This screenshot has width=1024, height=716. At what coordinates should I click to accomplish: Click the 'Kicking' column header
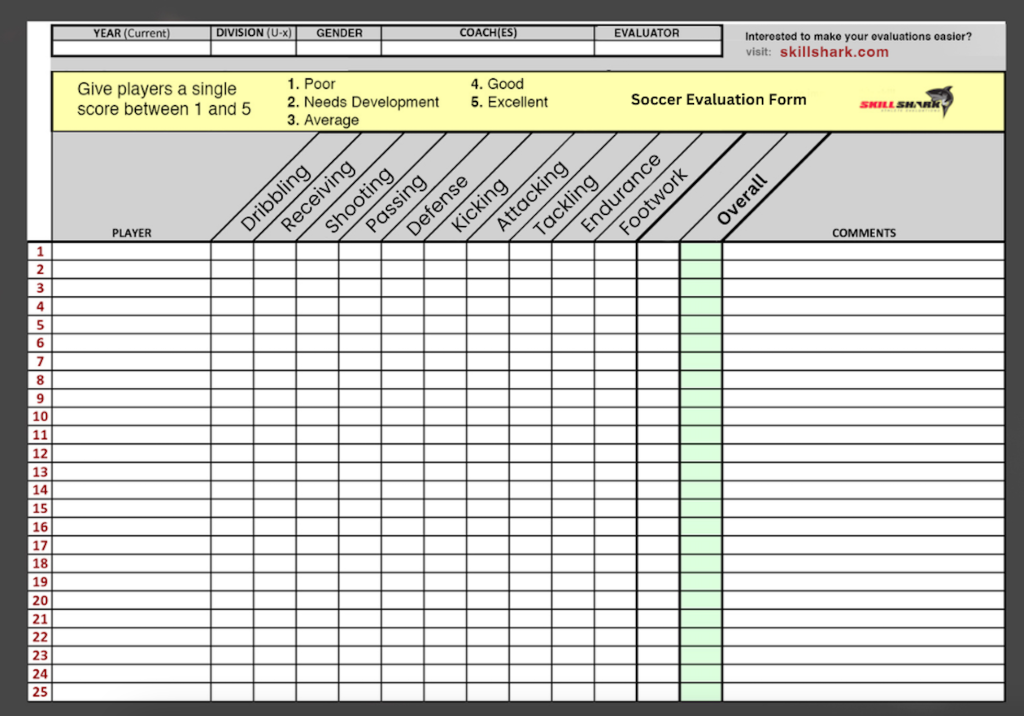click(x=479, y=205)
